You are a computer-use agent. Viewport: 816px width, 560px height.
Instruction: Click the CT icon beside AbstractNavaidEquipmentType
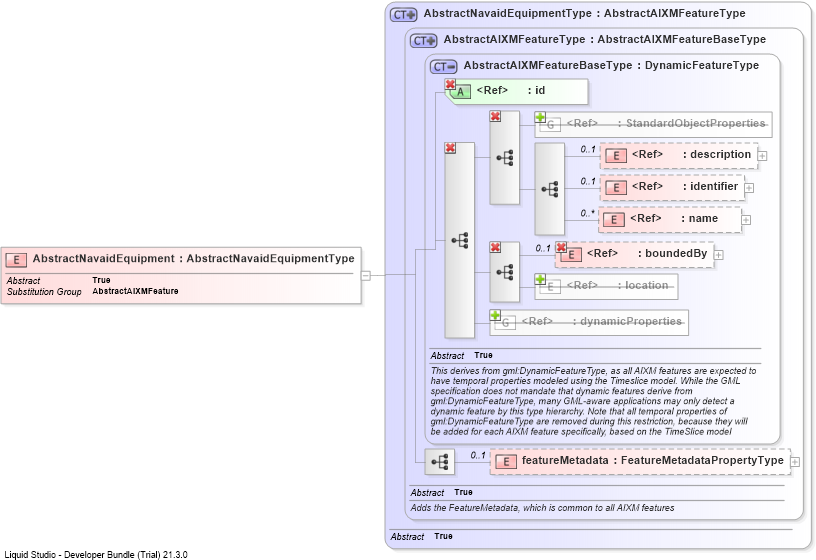pos(403,15)
